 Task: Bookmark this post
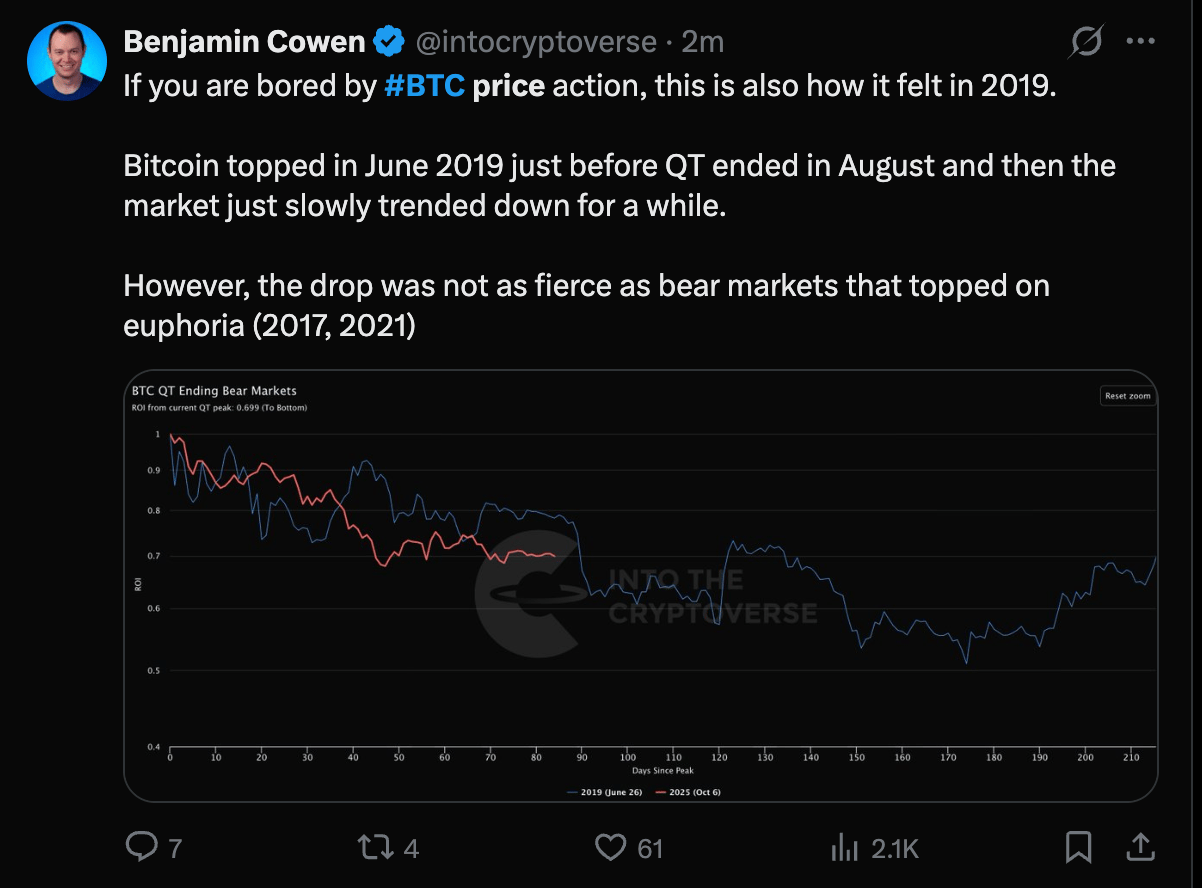pos(1078,848)
